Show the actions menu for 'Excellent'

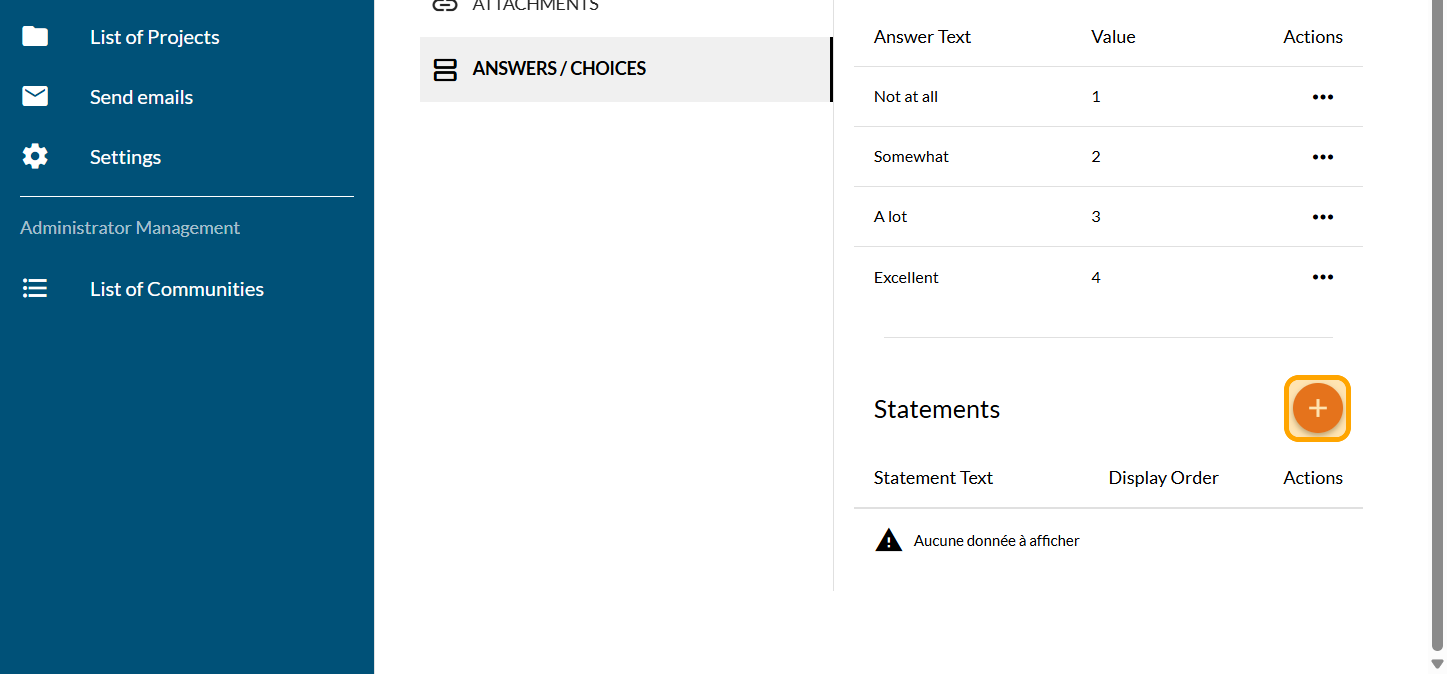coord(1322,277)
